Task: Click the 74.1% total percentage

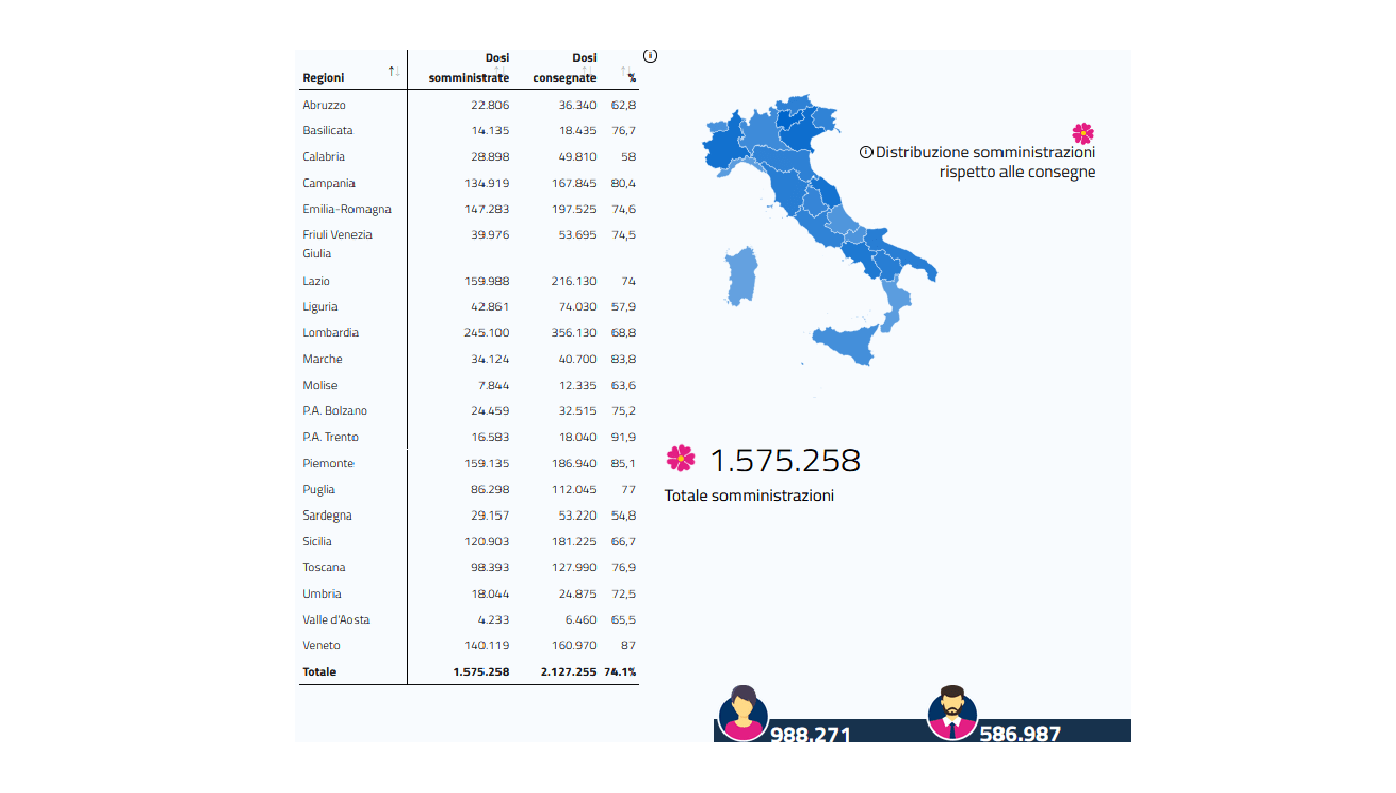Action: 621,672
